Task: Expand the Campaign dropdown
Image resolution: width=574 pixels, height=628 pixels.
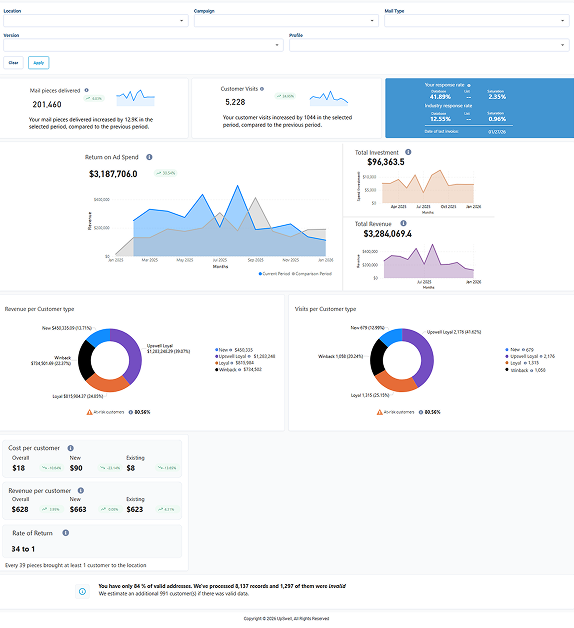Action: click(286, 21)
